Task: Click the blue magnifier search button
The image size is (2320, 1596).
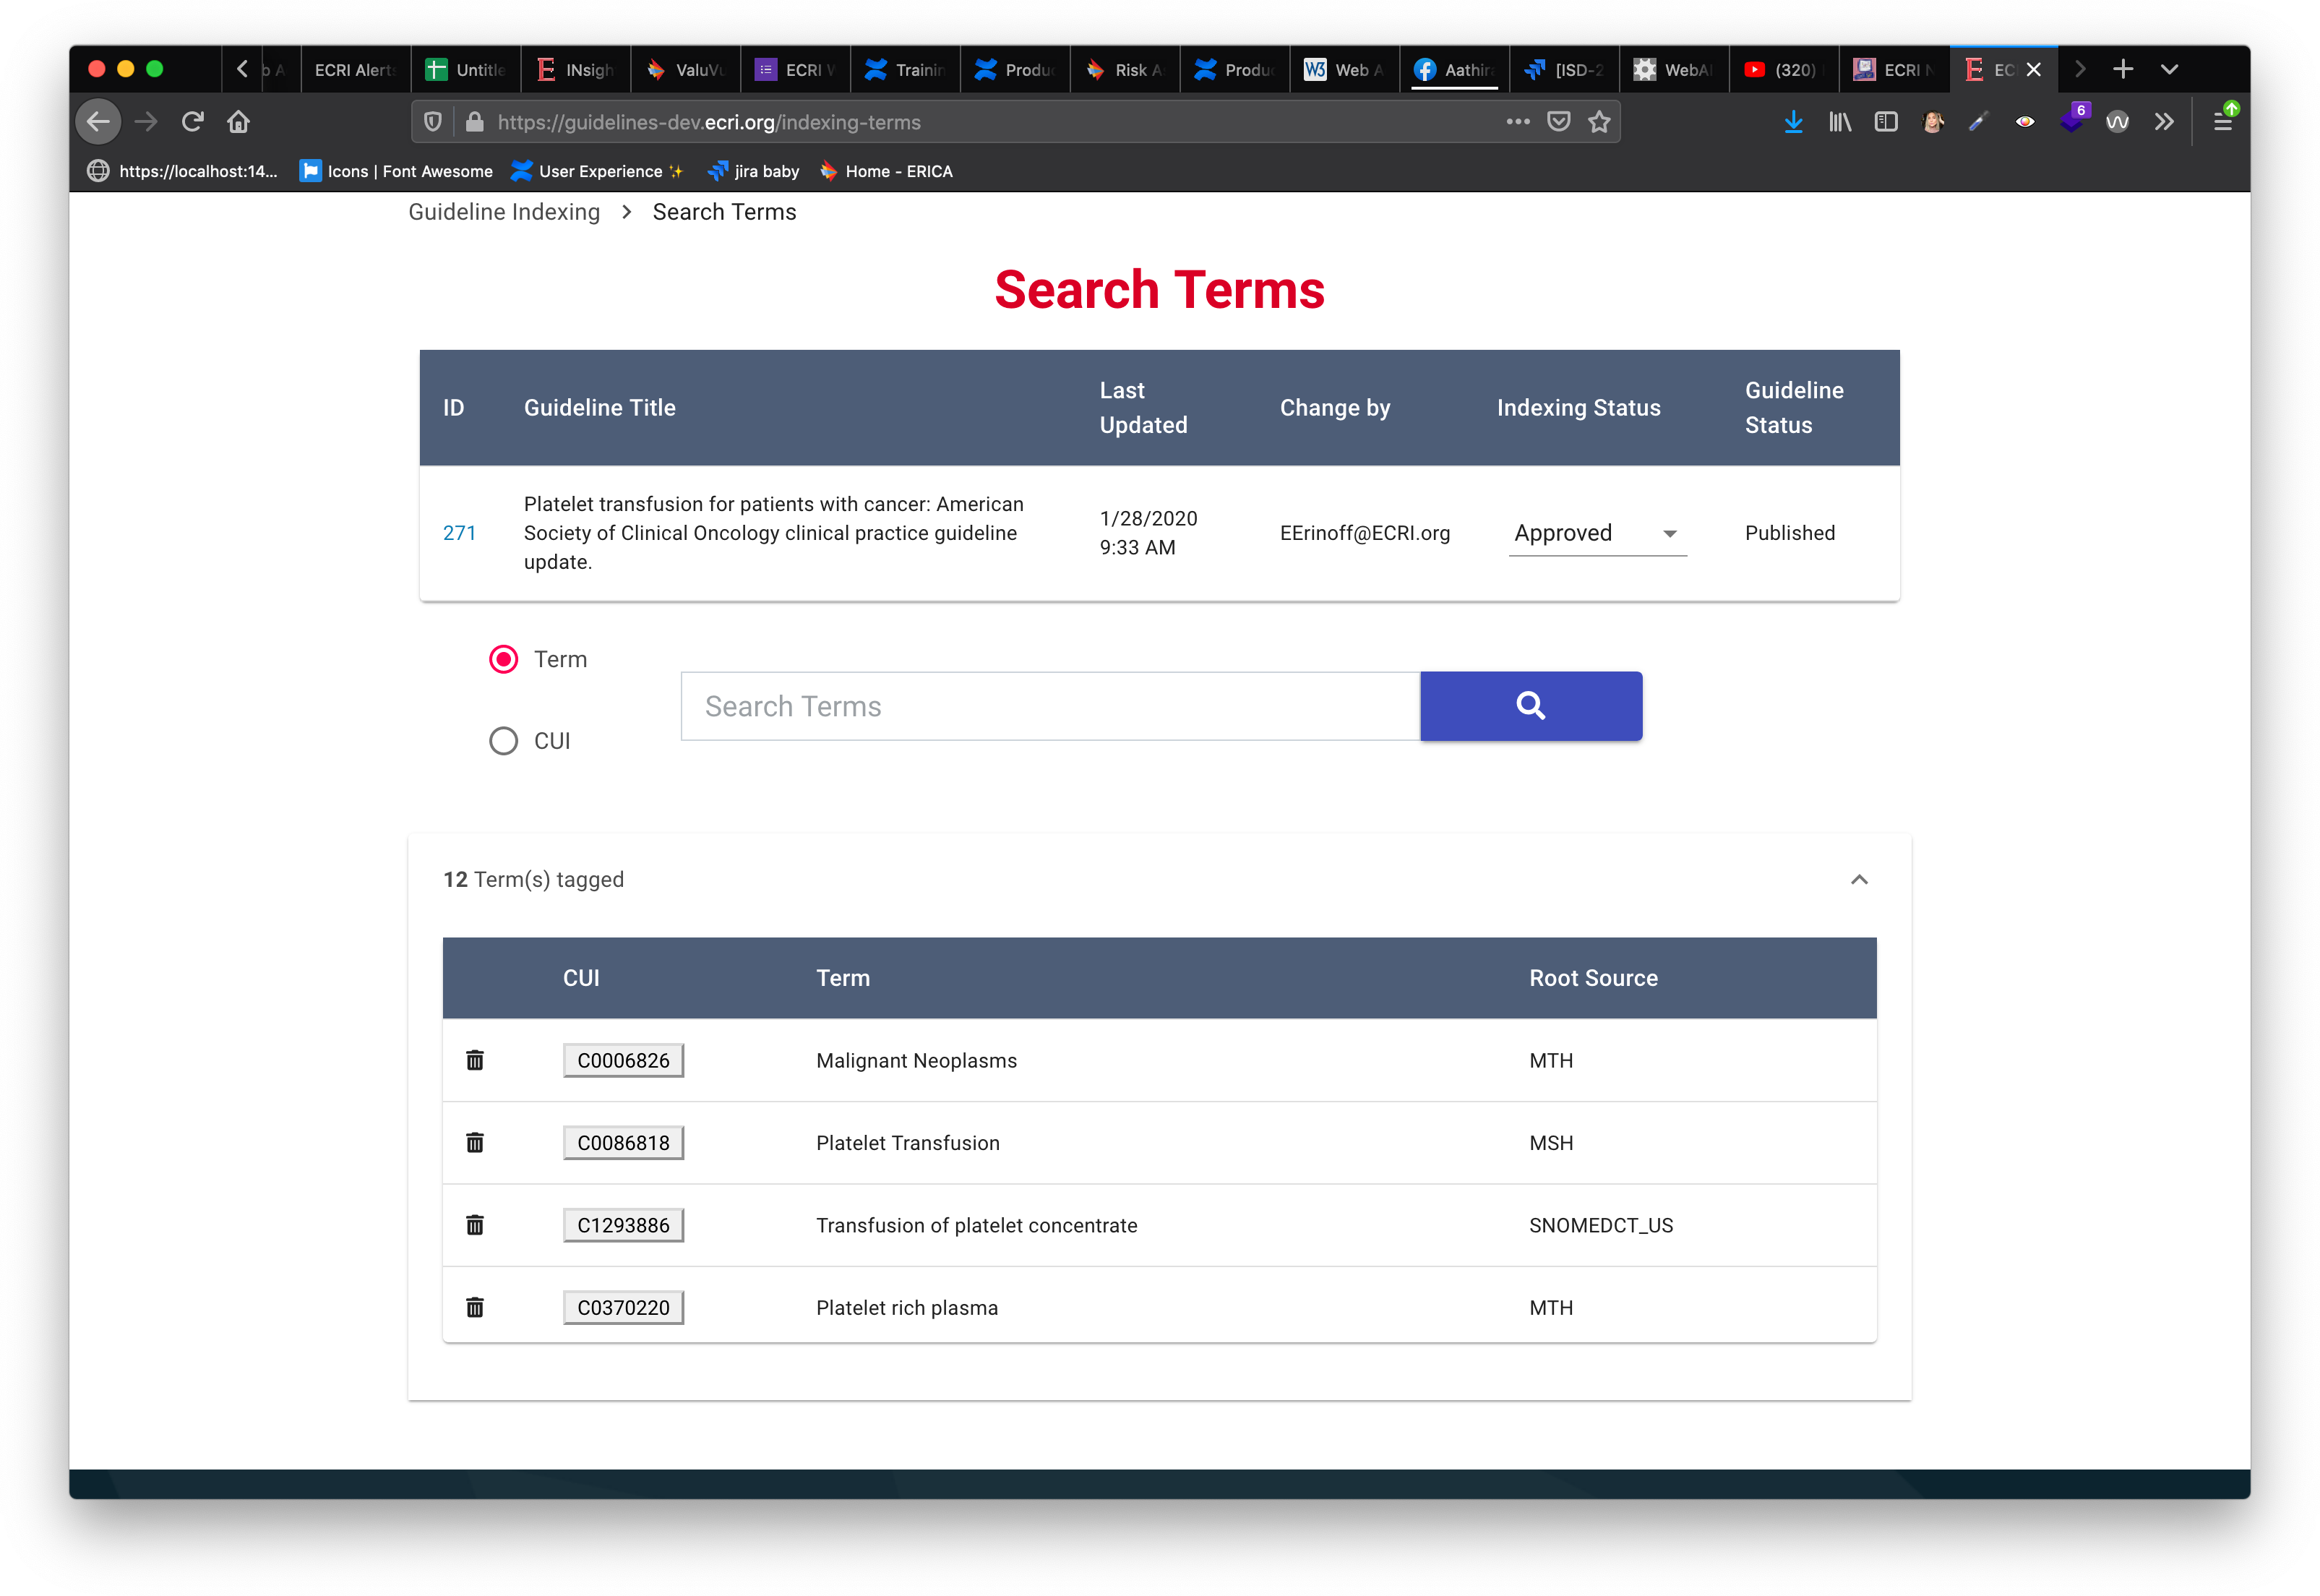Action: [x=1530, y=706]
